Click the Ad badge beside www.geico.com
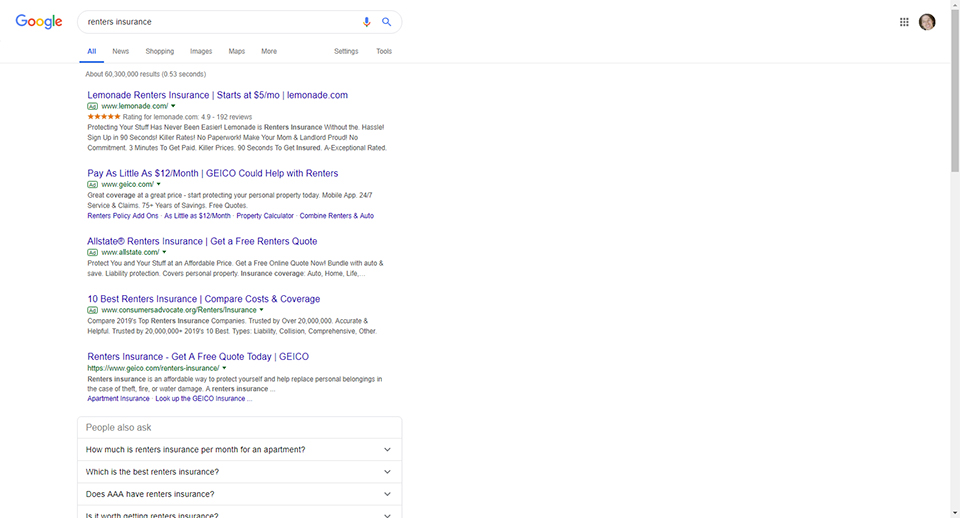This screenshot has width=960, height=518. tap(92, 184)
